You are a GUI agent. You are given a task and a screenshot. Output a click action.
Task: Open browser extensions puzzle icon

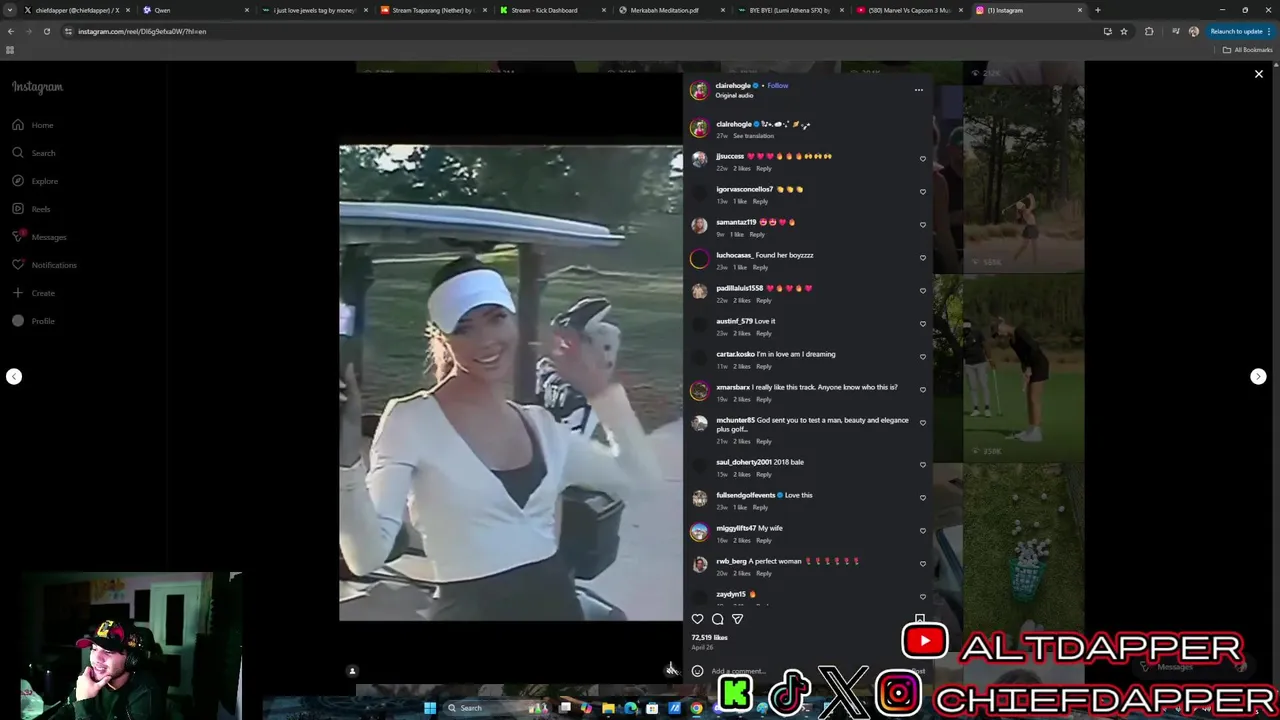[x=1149, y=31]
